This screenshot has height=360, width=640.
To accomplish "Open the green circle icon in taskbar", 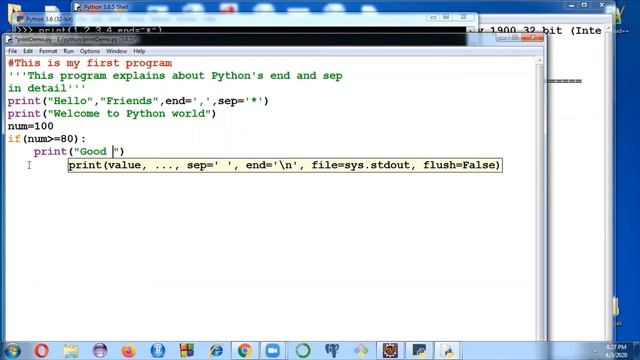I will (303, 351).
